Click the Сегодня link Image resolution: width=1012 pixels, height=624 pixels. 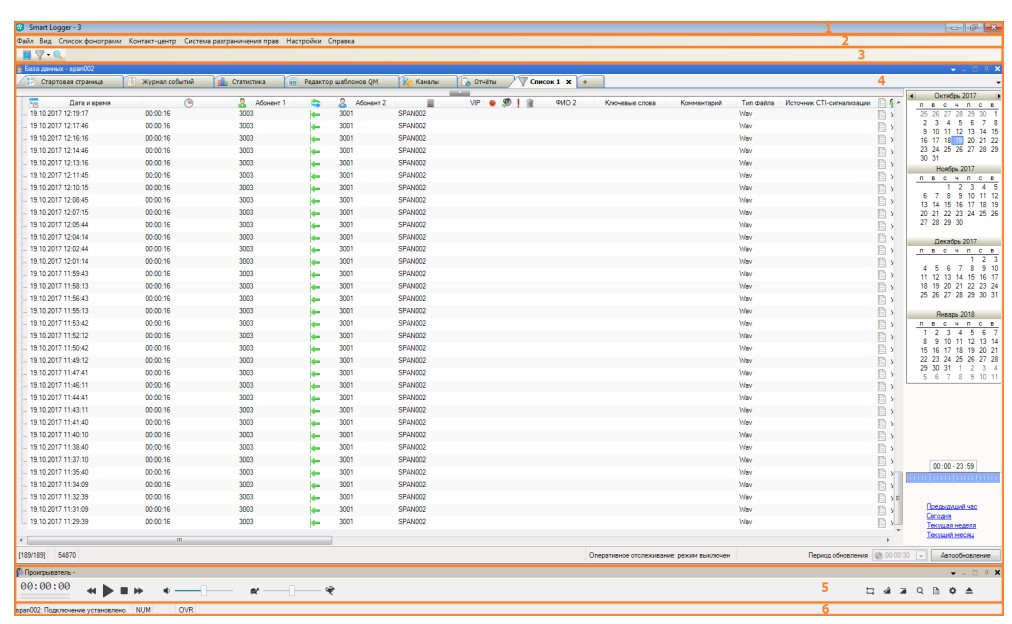(938, 516)
